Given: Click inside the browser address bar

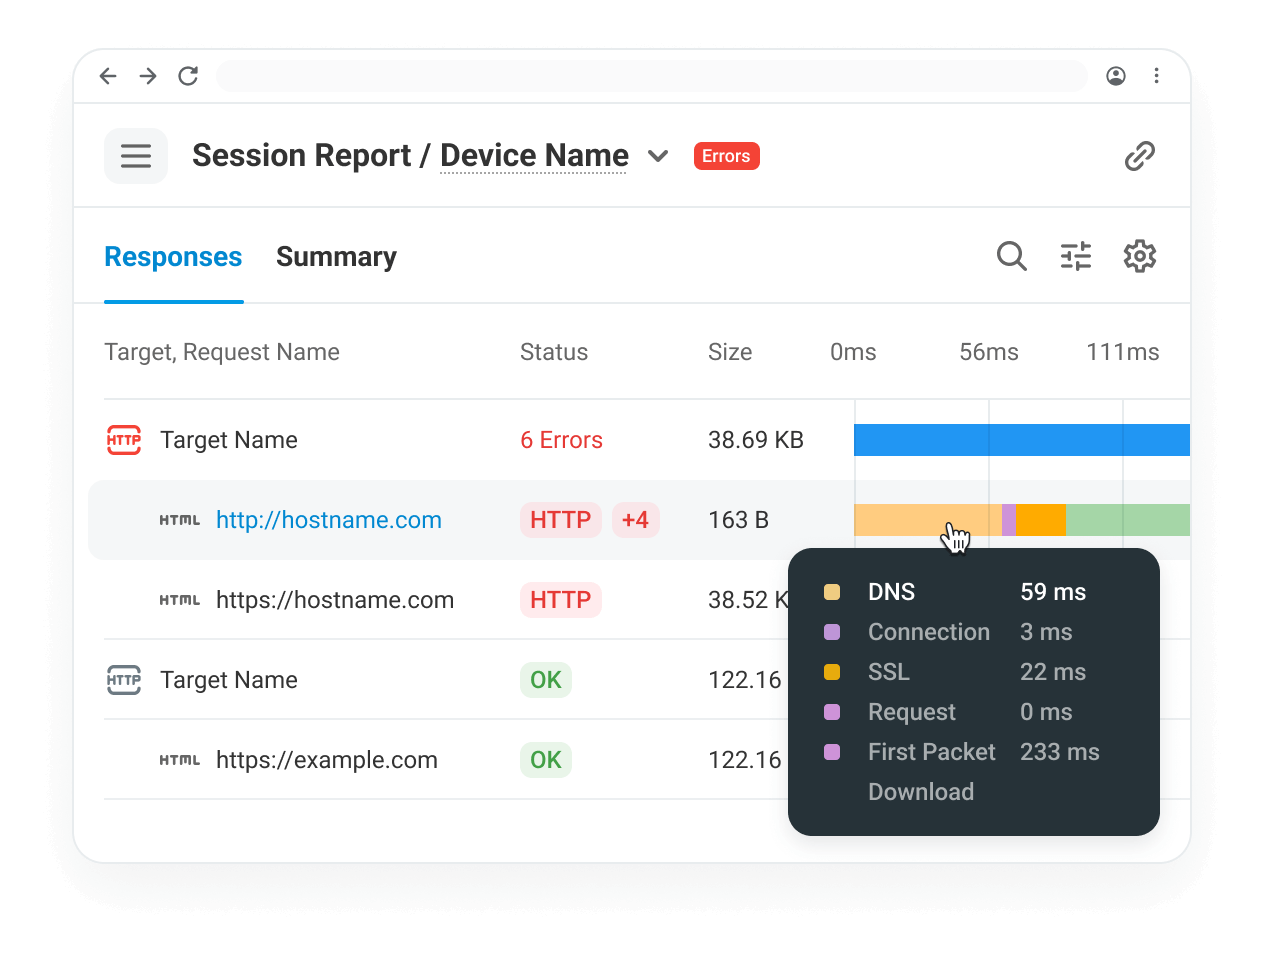Looking at the screenshot, I should pos(652,76).
